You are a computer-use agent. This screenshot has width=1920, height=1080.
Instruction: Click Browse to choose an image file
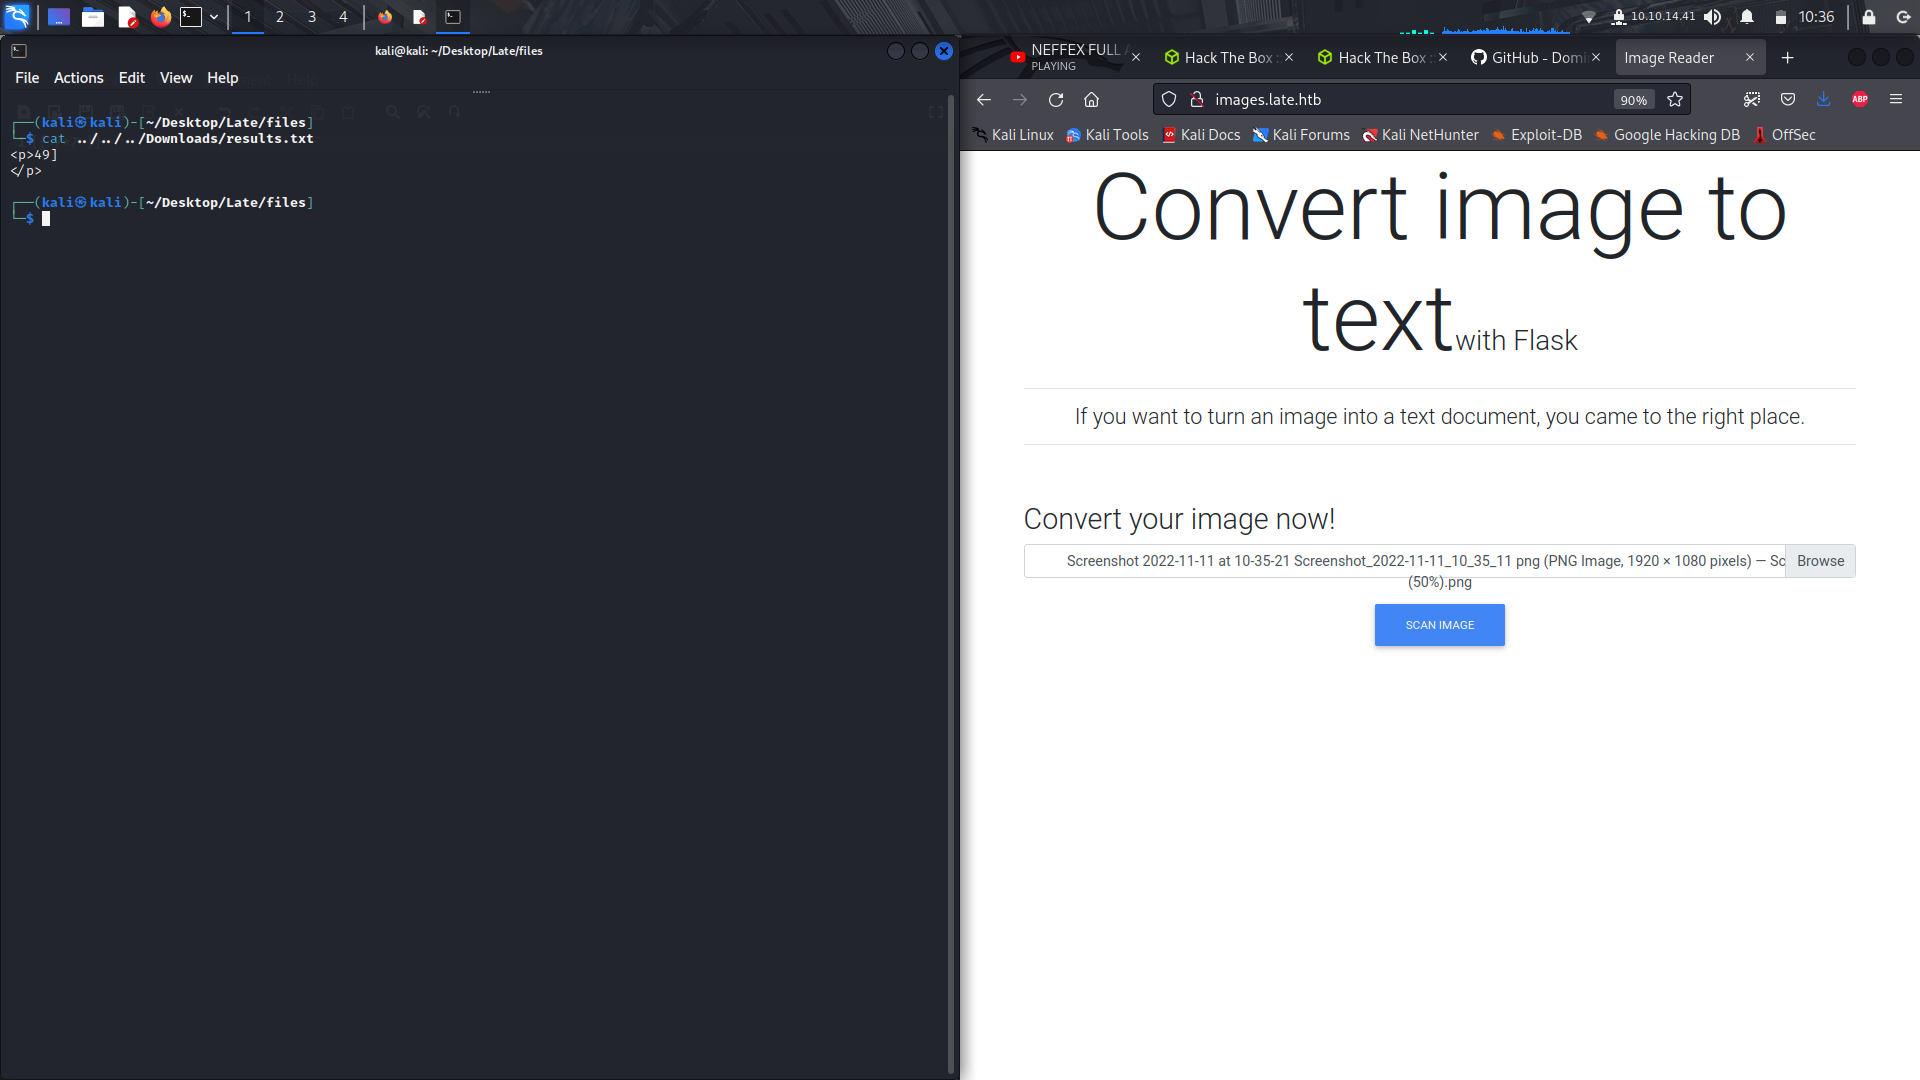[x=1819, y=561]
